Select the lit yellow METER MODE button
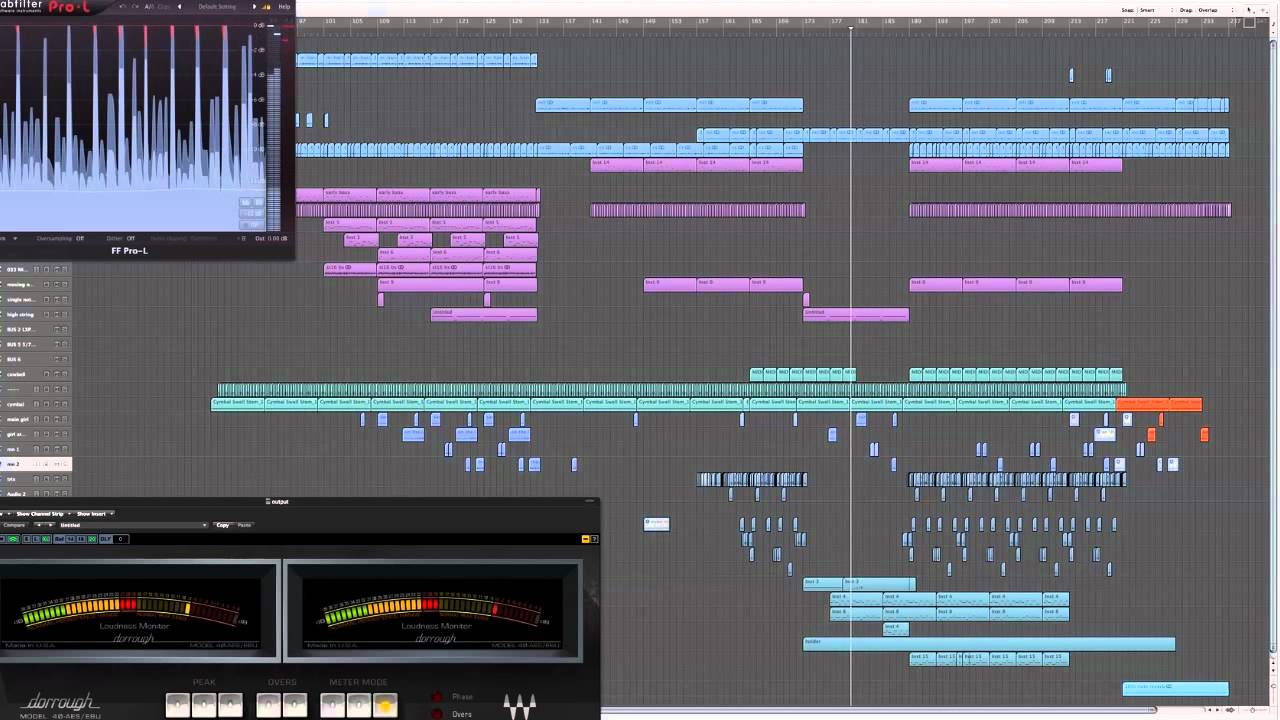1280x720 pixels. (x=385, y=705)
